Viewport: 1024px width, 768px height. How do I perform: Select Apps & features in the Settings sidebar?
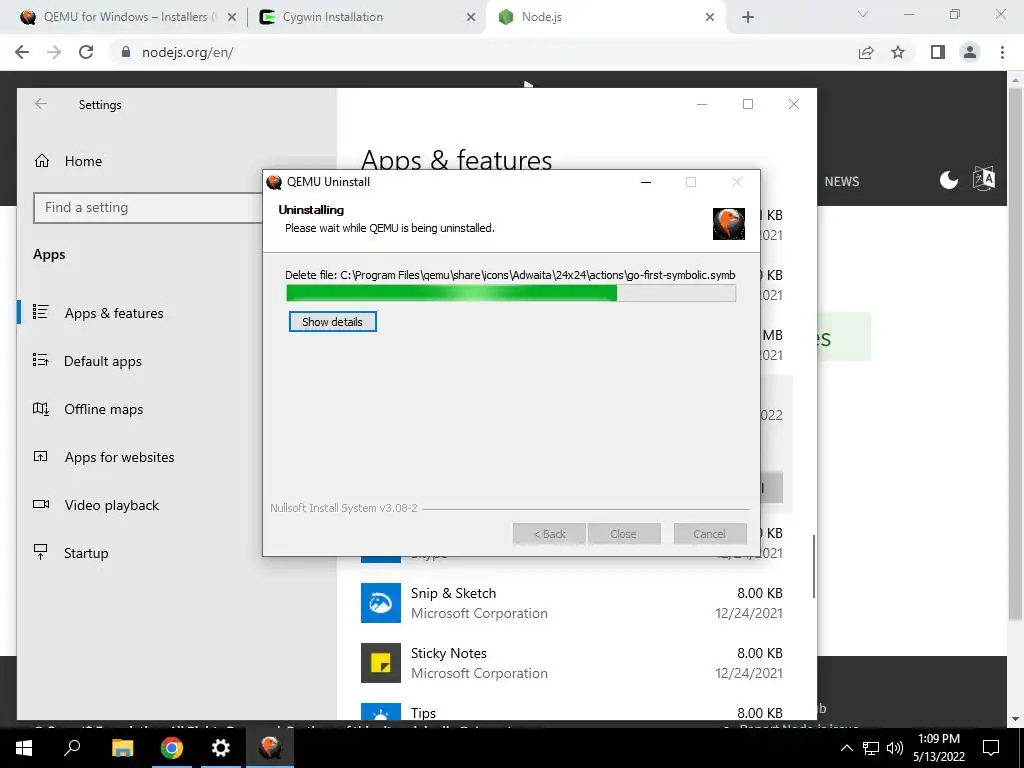point(114,313)
